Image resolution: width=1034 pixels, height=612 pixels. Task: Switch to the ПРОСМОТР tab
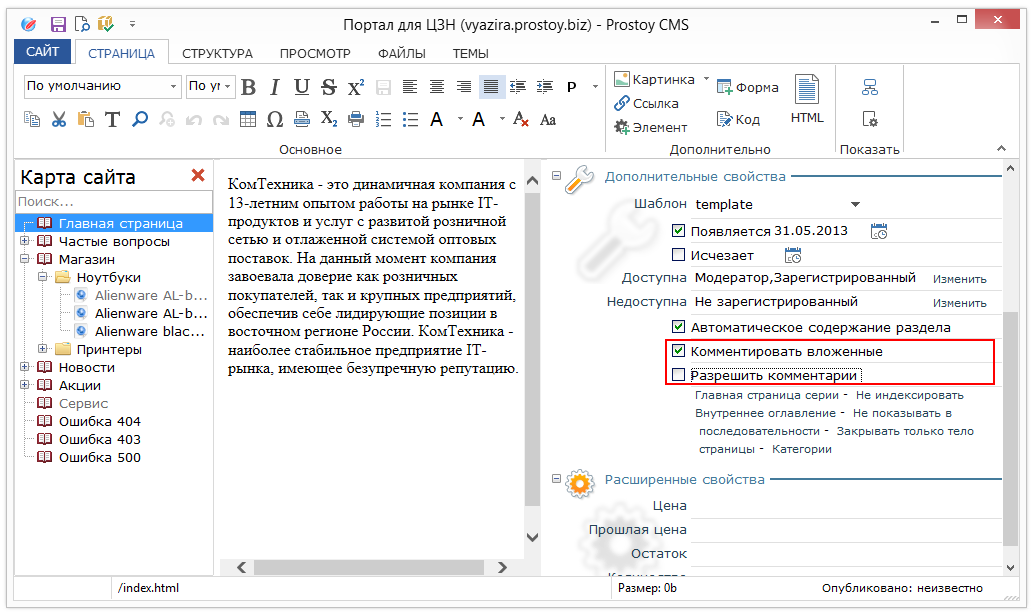(x=315, y=53)
